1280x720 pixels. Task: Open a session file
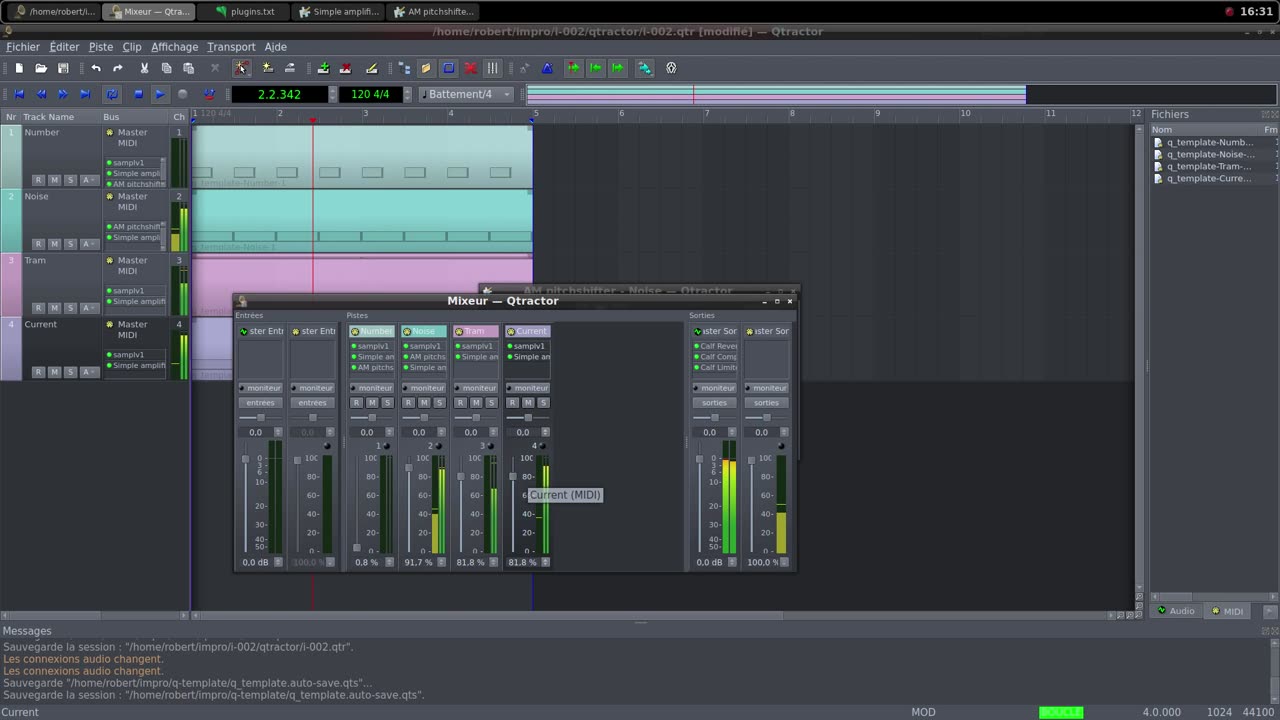point(41,68)
